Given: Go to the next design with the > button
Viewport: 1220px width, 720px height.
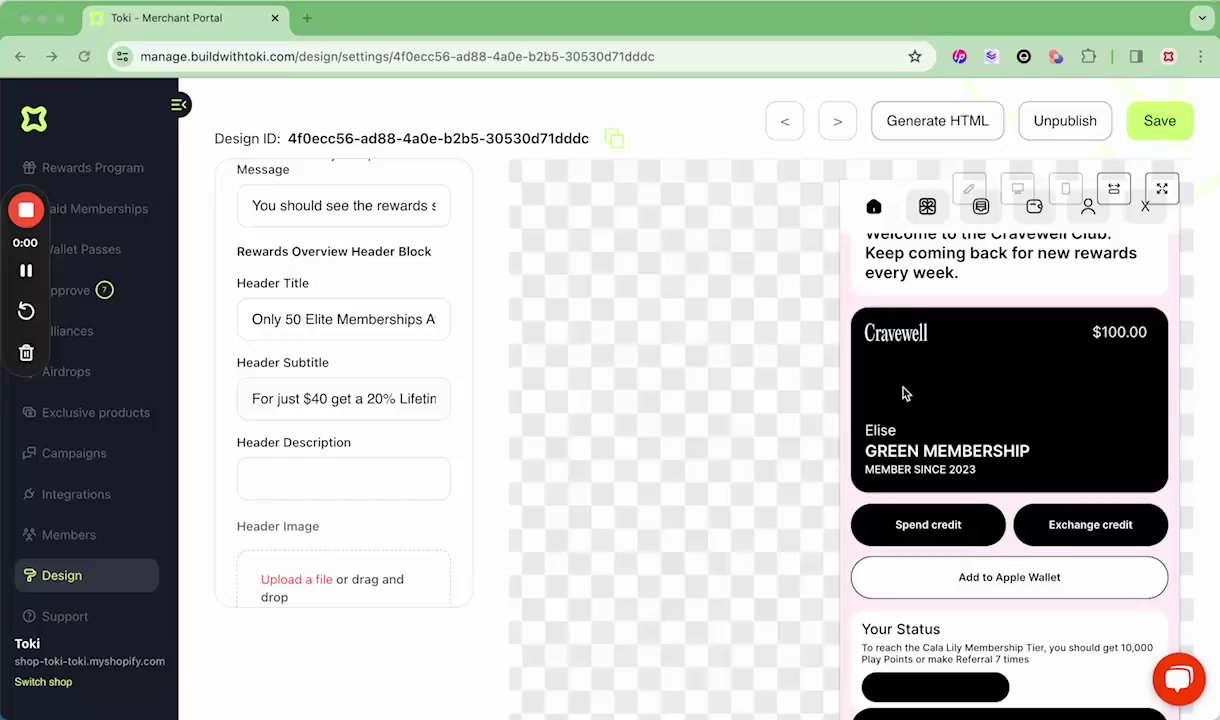Looking at the screenshot, I should click(837, 121).
